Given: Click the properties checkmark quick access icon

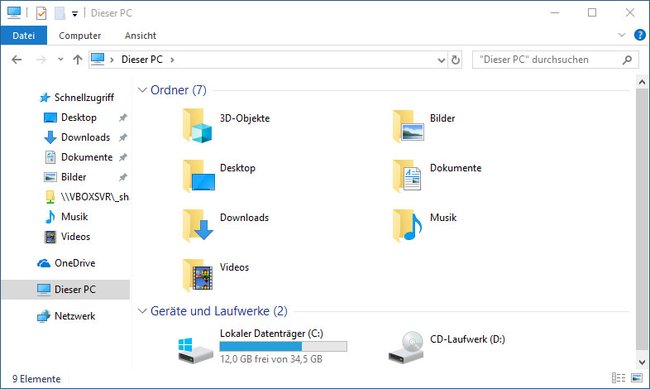Looking at the screenshot, I should click(41, 13).
